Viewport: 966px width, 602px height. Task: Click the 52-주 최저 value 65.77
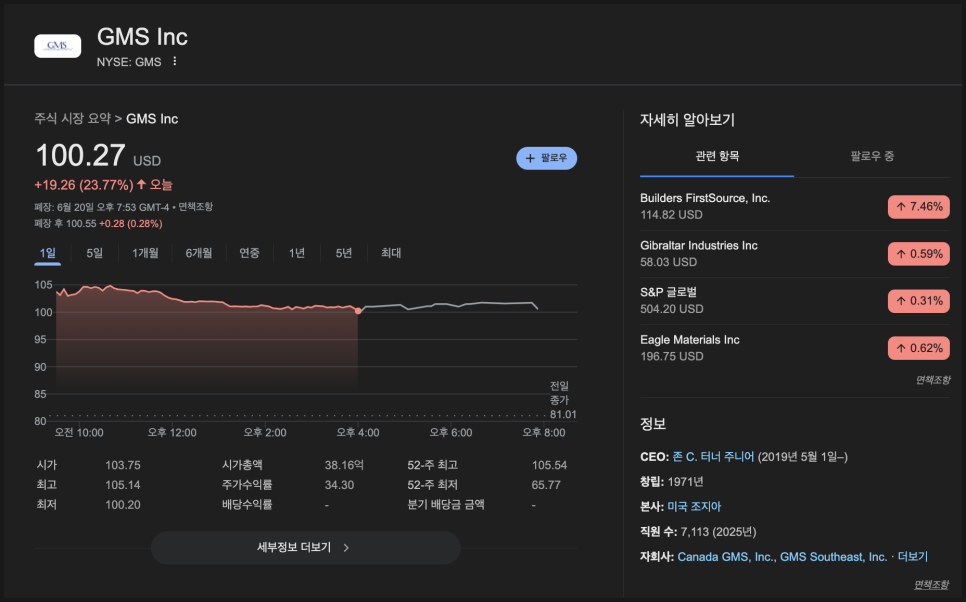pos(546,485)
